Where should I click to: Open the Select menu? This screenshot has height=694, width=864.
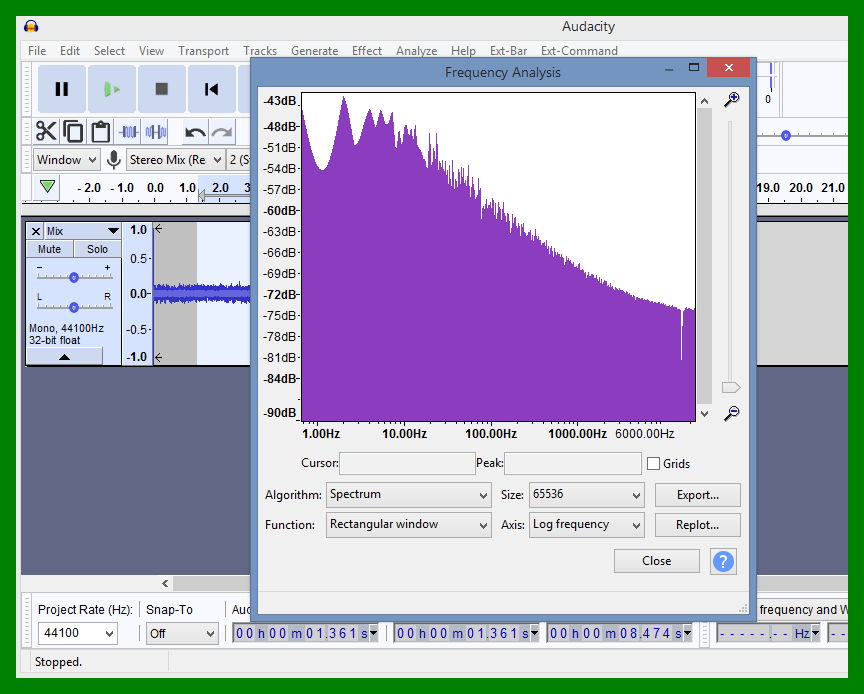pyautogui.click(x=109, y=51)
